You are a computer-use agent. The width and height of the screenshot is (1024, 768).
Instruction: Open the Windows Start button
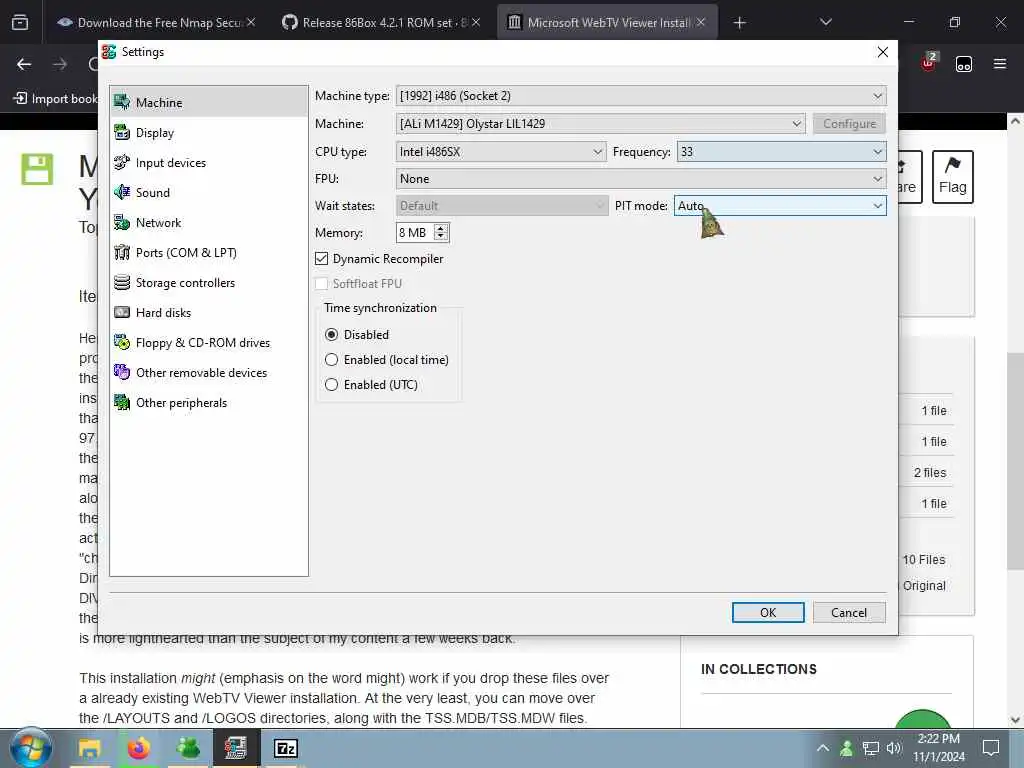31,748
